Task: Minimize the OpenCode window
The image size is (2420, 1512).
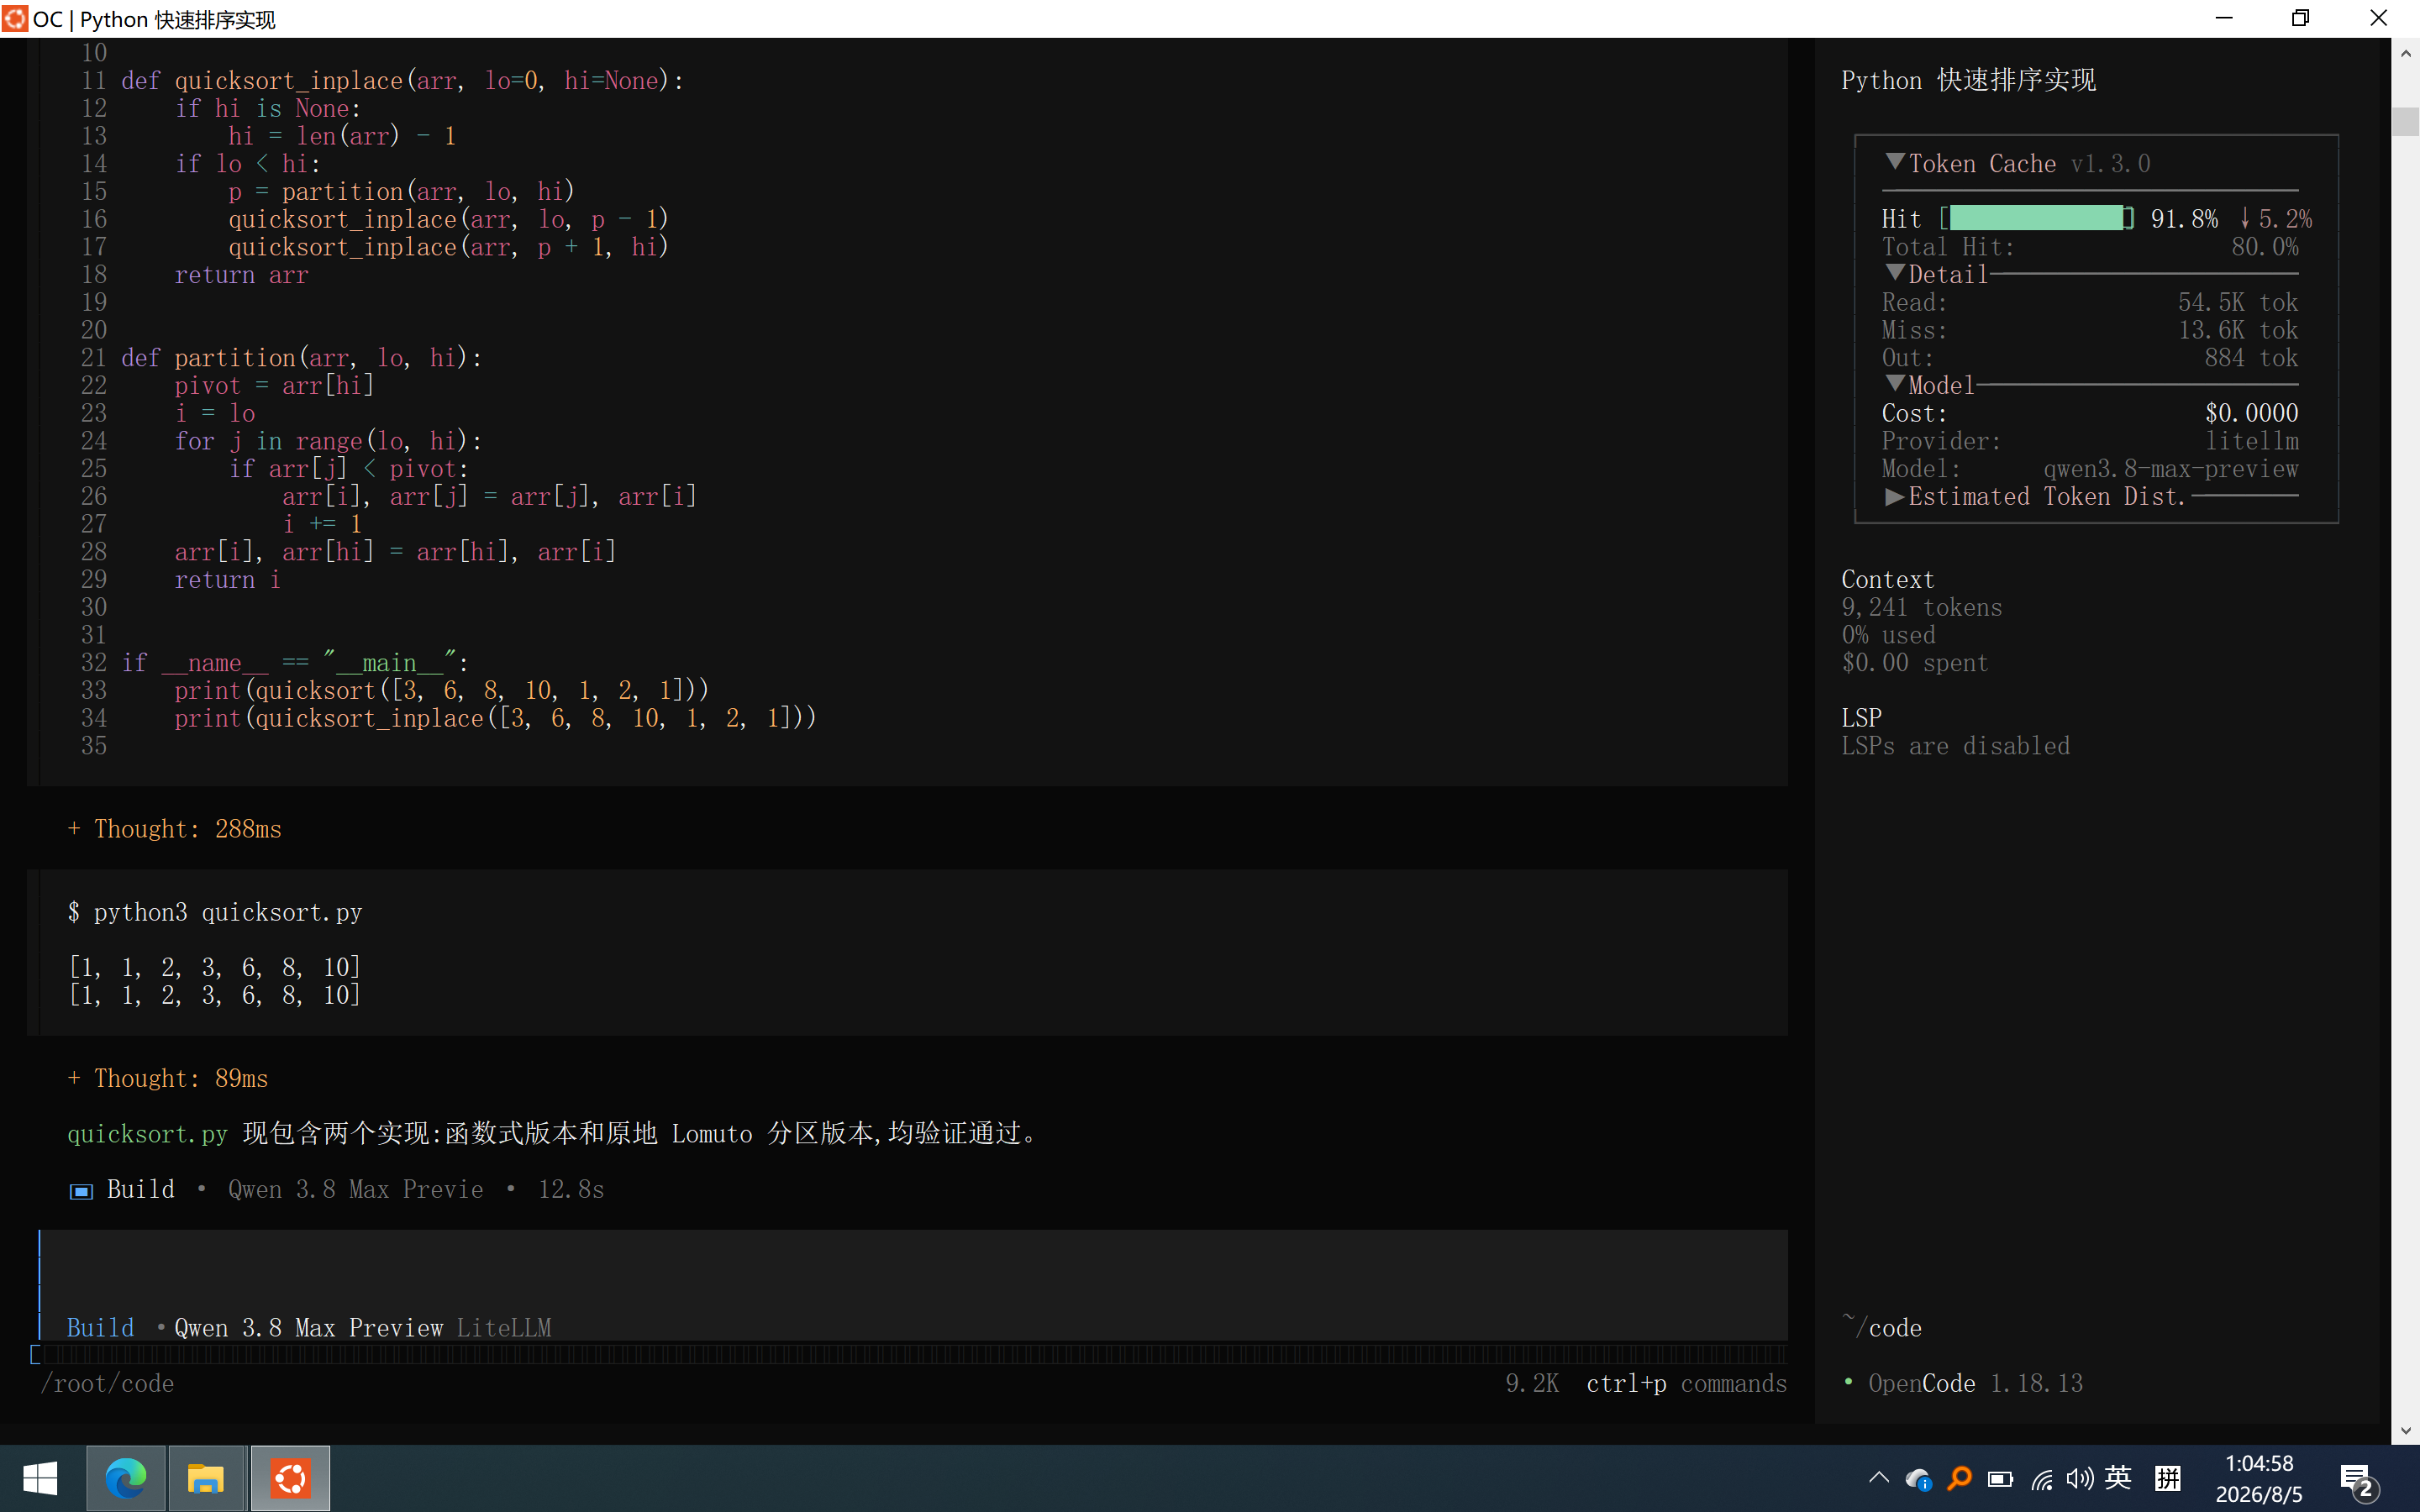Action: pos(2223,18)
